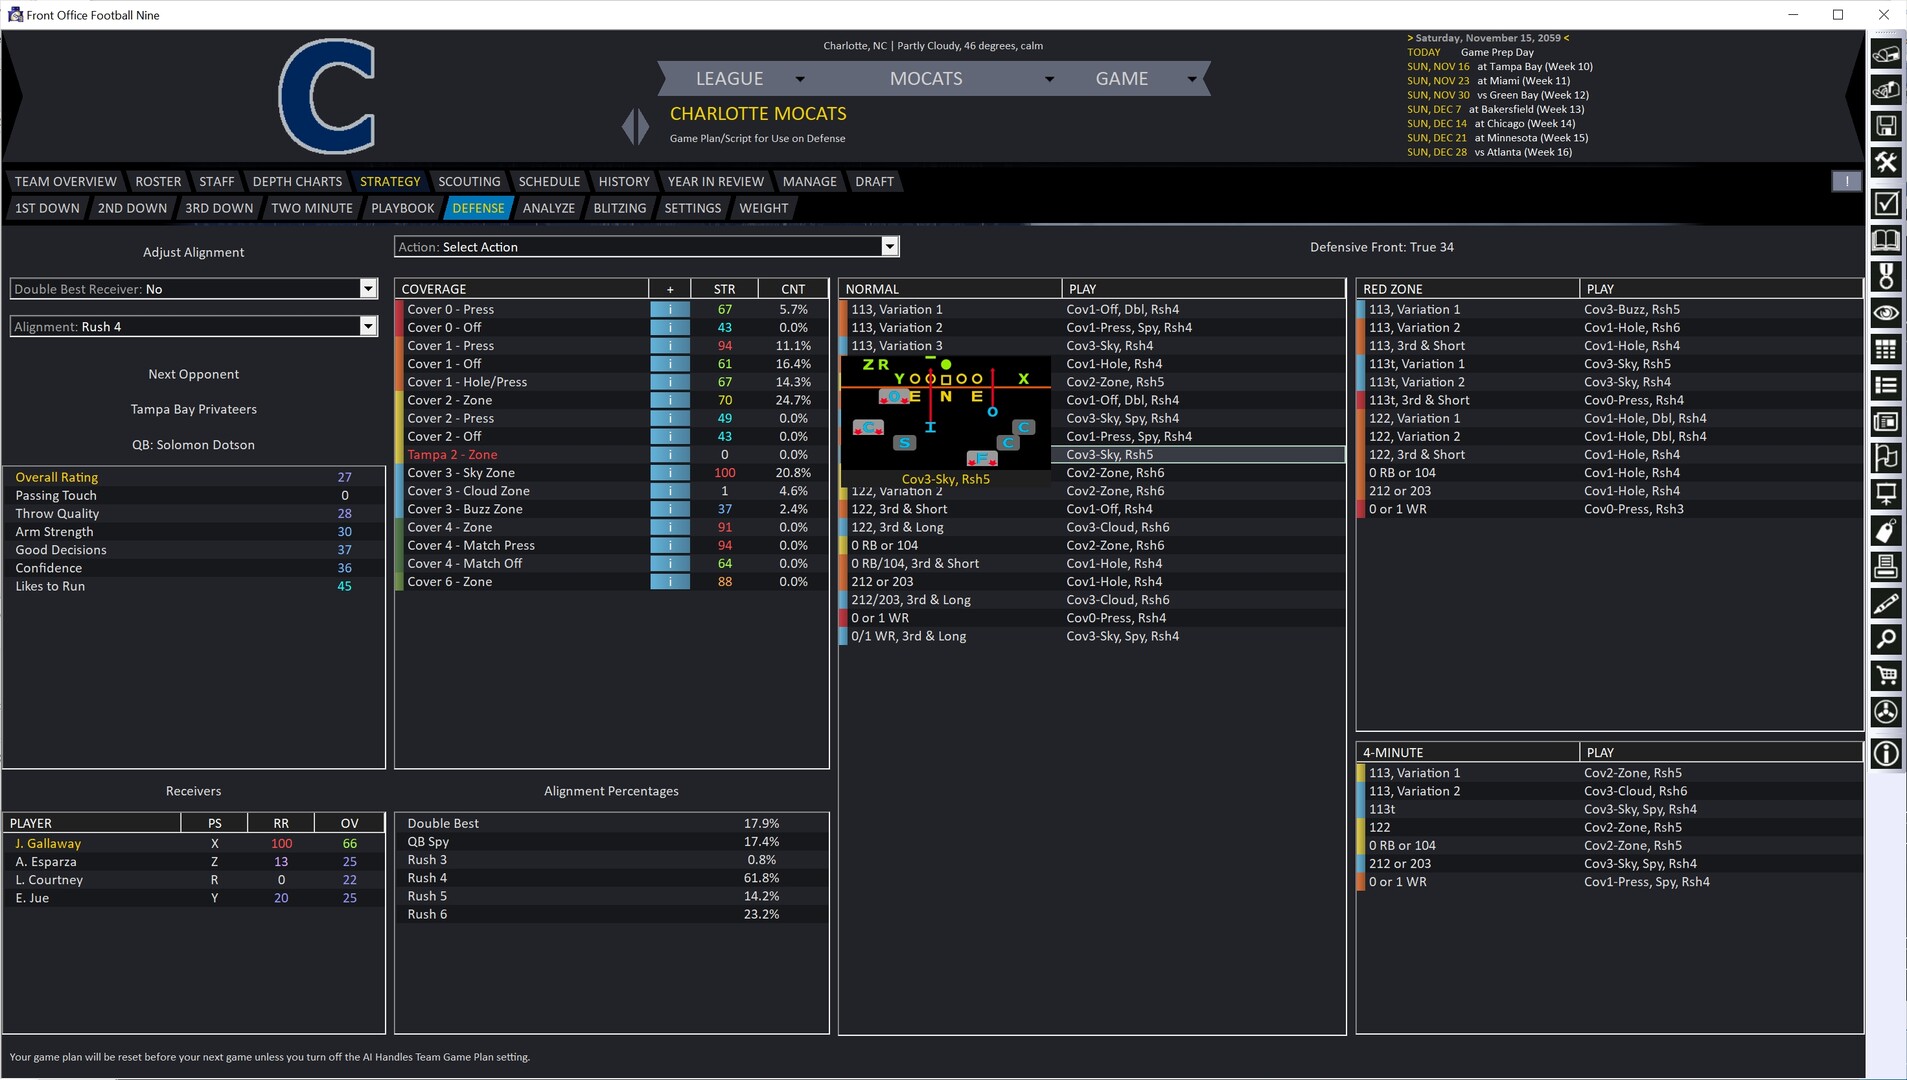This screenshot has width=1907, height=1080.
Task: Click the open book icon in sidebar
Action: click(1886, 240)
